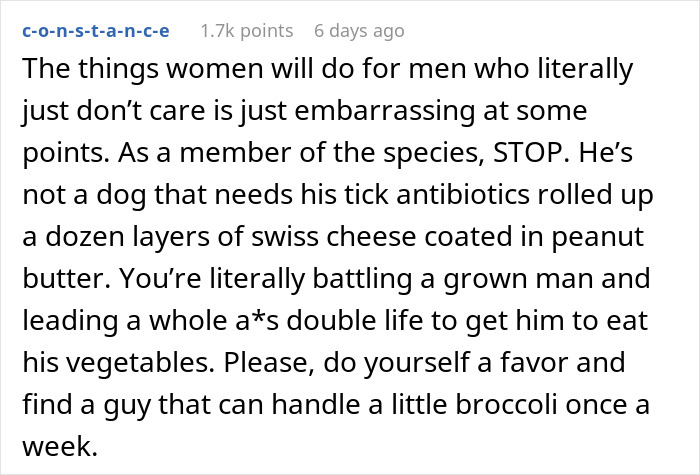Click the 1.7k points score label
The image size is (700, 475).
tap(247, 31)
